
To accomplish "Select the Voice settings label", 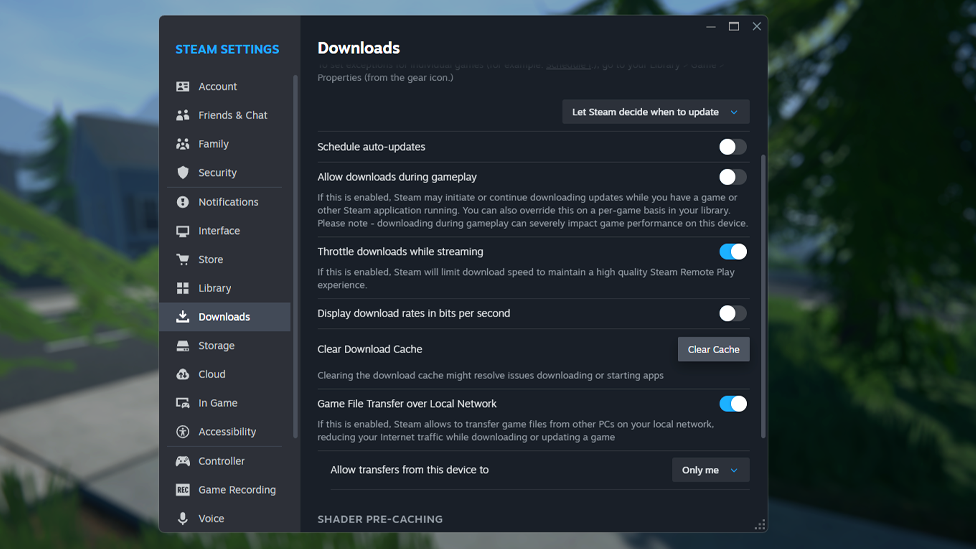I will click(211, 518).
